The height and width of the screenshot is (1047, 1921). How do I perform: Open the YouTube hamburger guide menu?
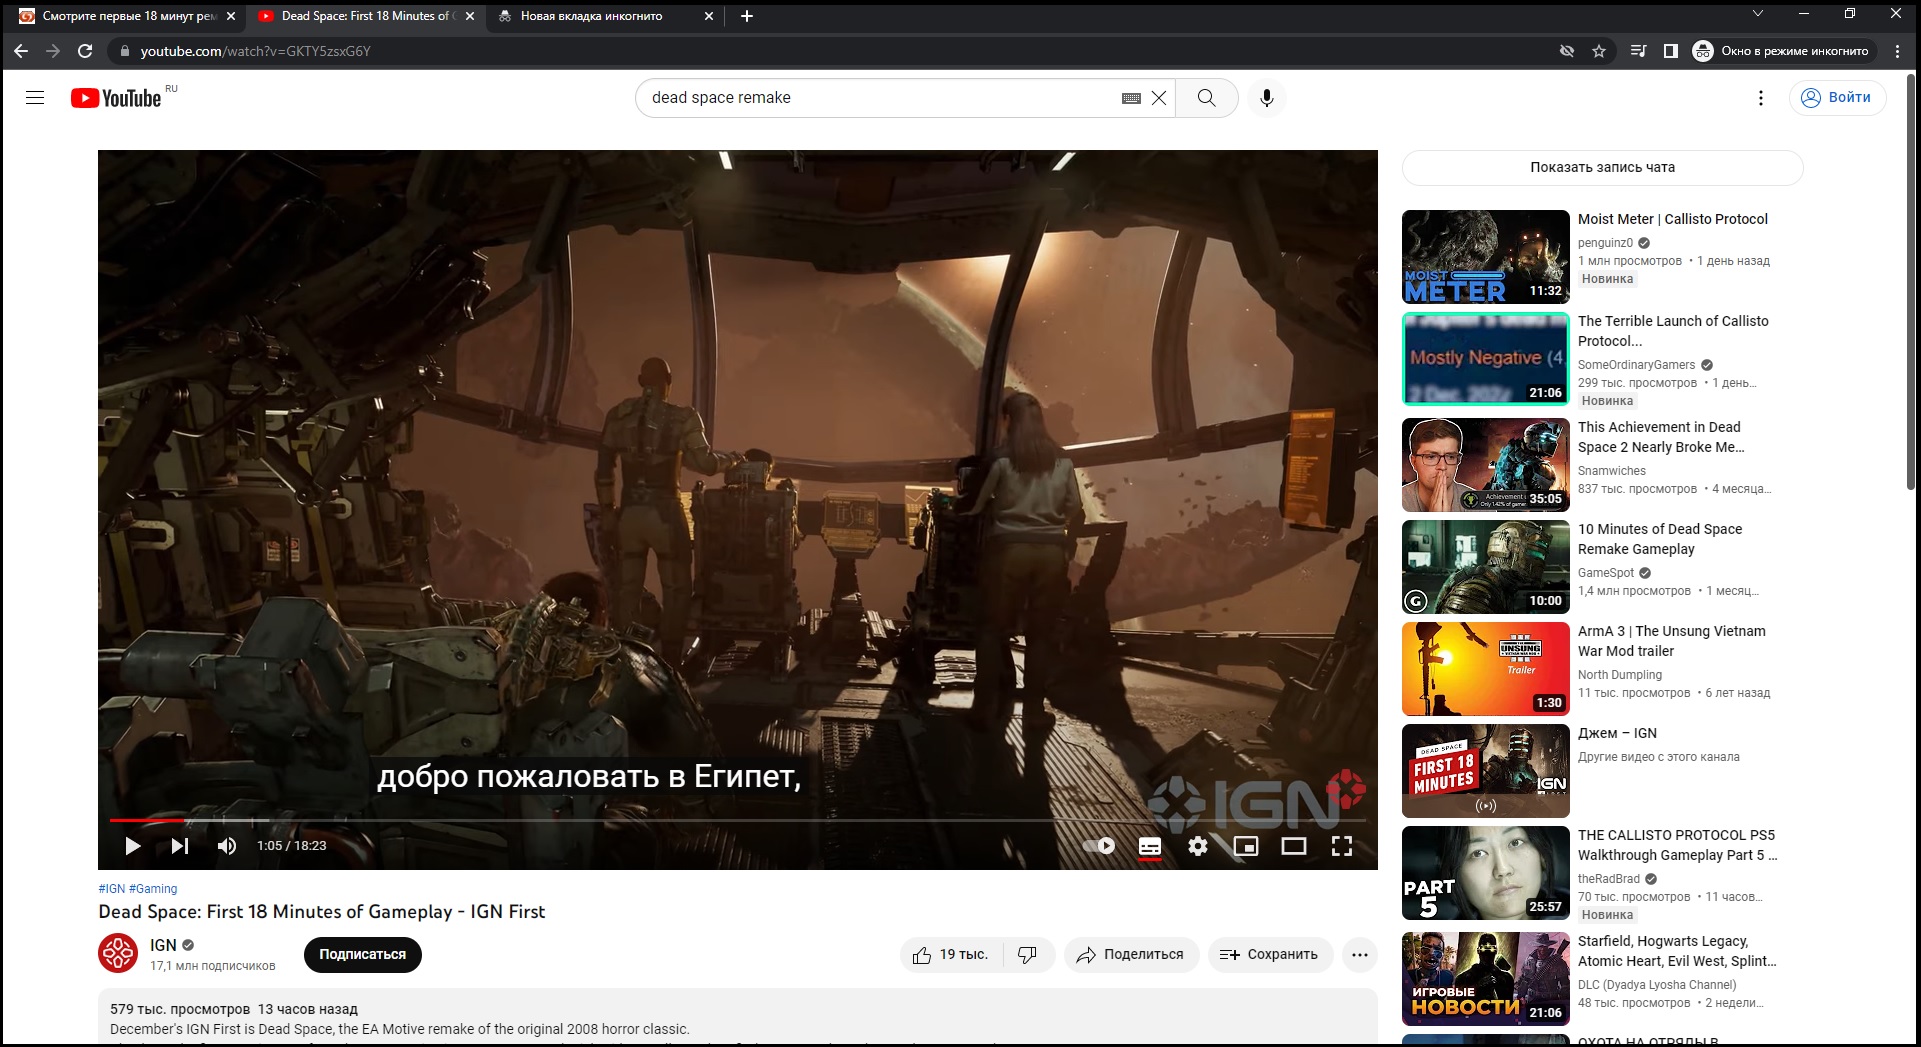pyautogui.click(x=35, y=97)
